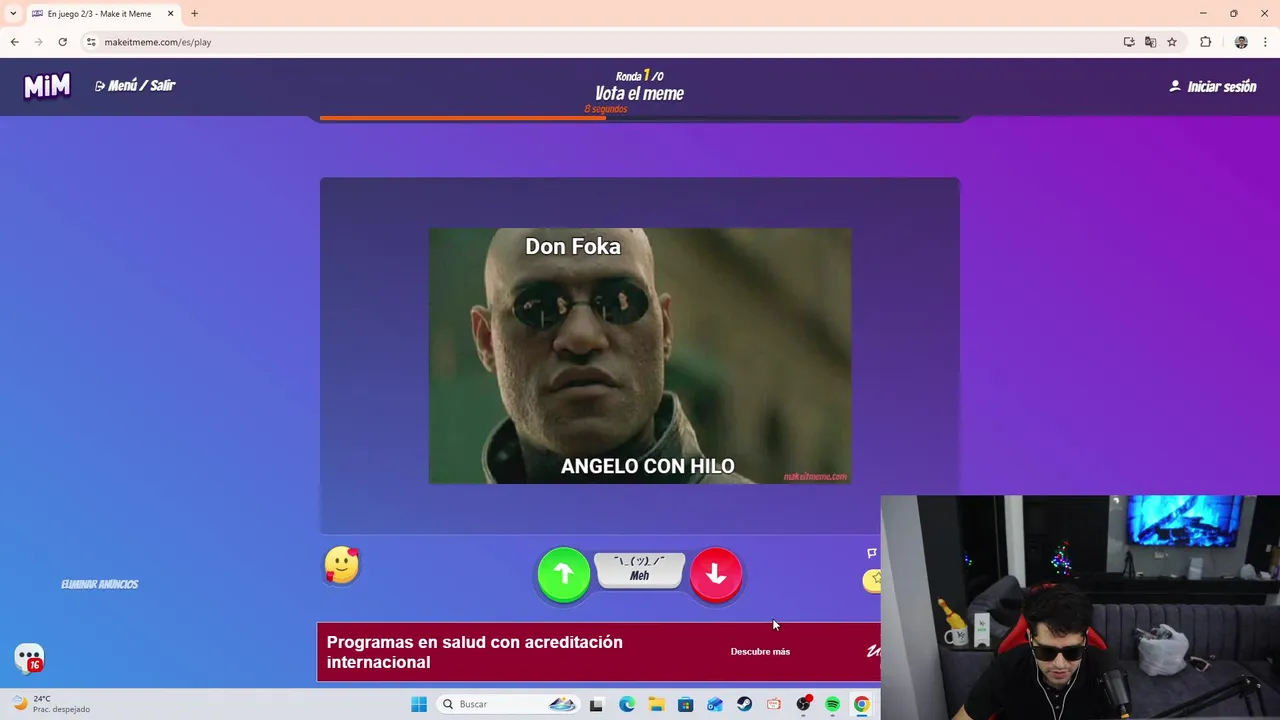Open OBS Studio from the taskbar
1280x720 pixels.
803,704
